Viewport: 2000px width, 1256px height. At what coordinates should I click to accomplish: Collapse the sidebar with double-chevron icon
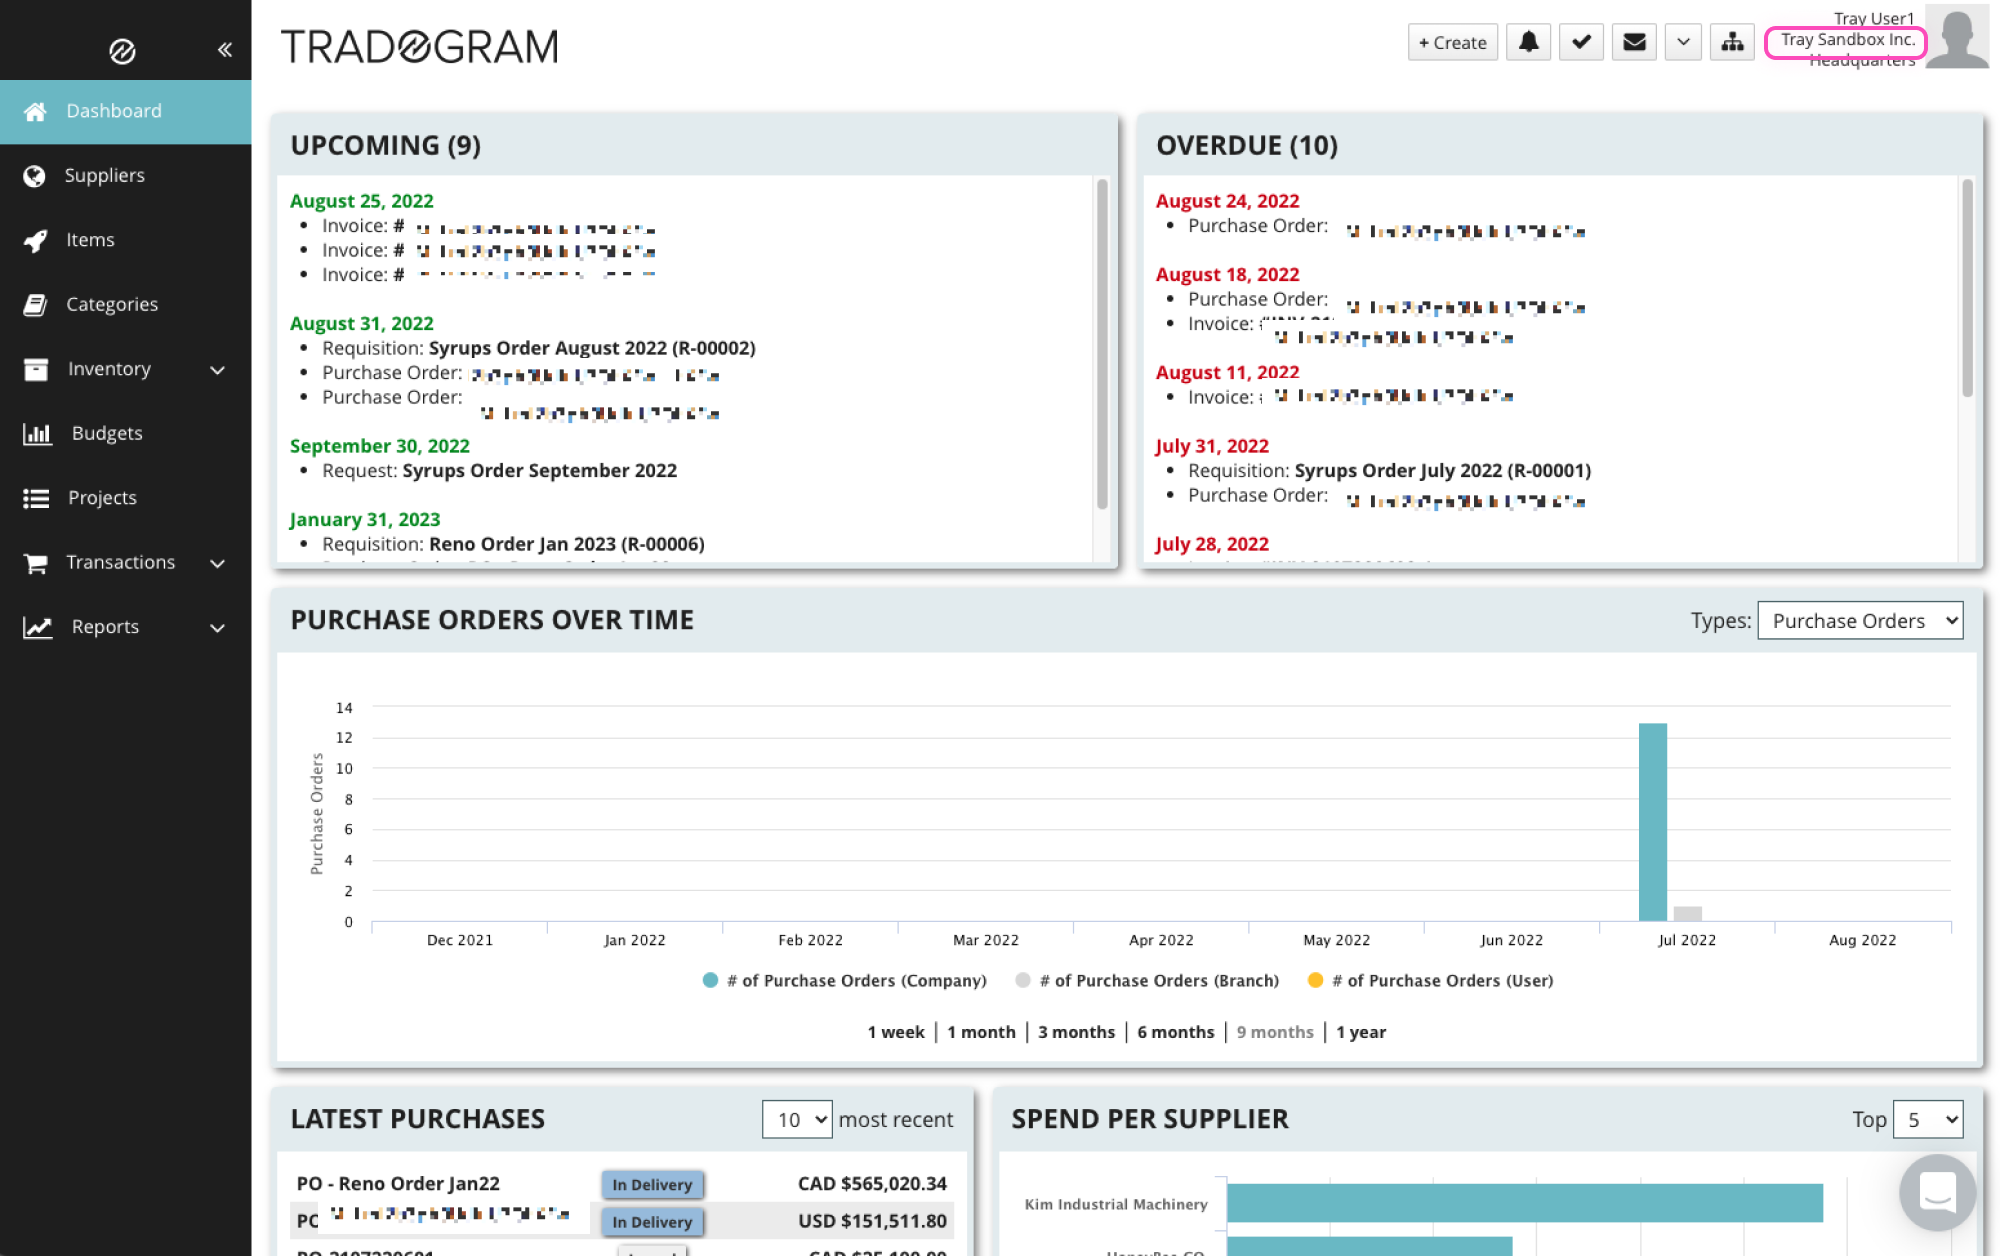pyautogui.click(x=225, y=49)
